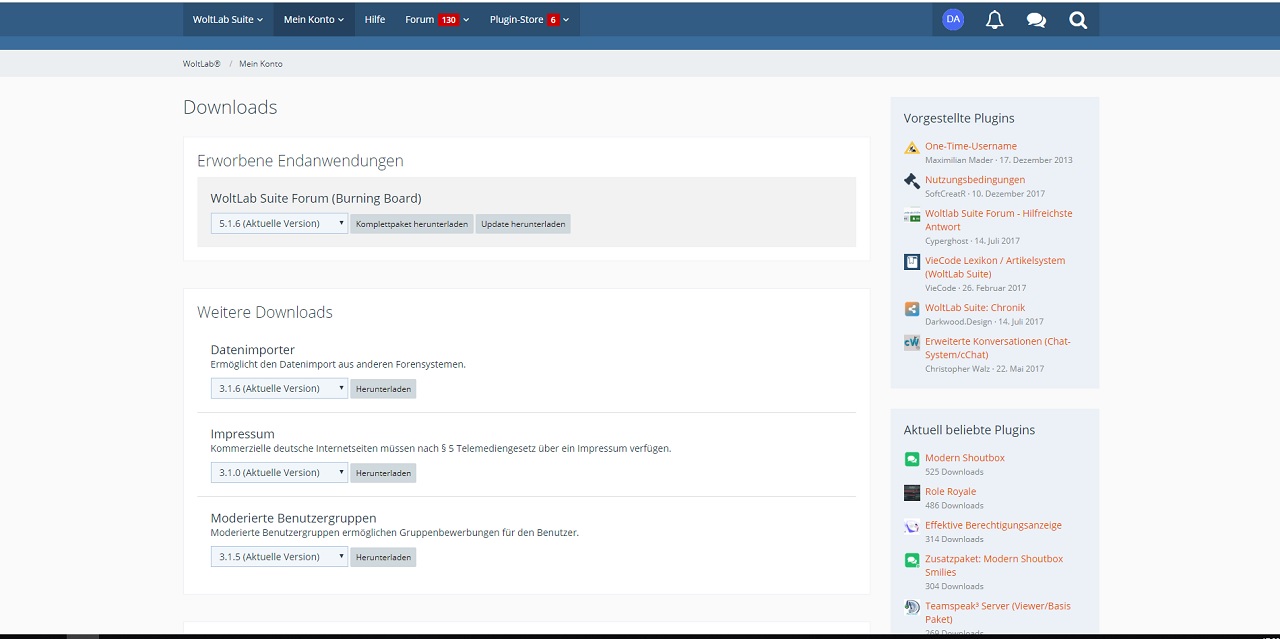Click the WoltLab® breadcrumb link

click(201, 64)
